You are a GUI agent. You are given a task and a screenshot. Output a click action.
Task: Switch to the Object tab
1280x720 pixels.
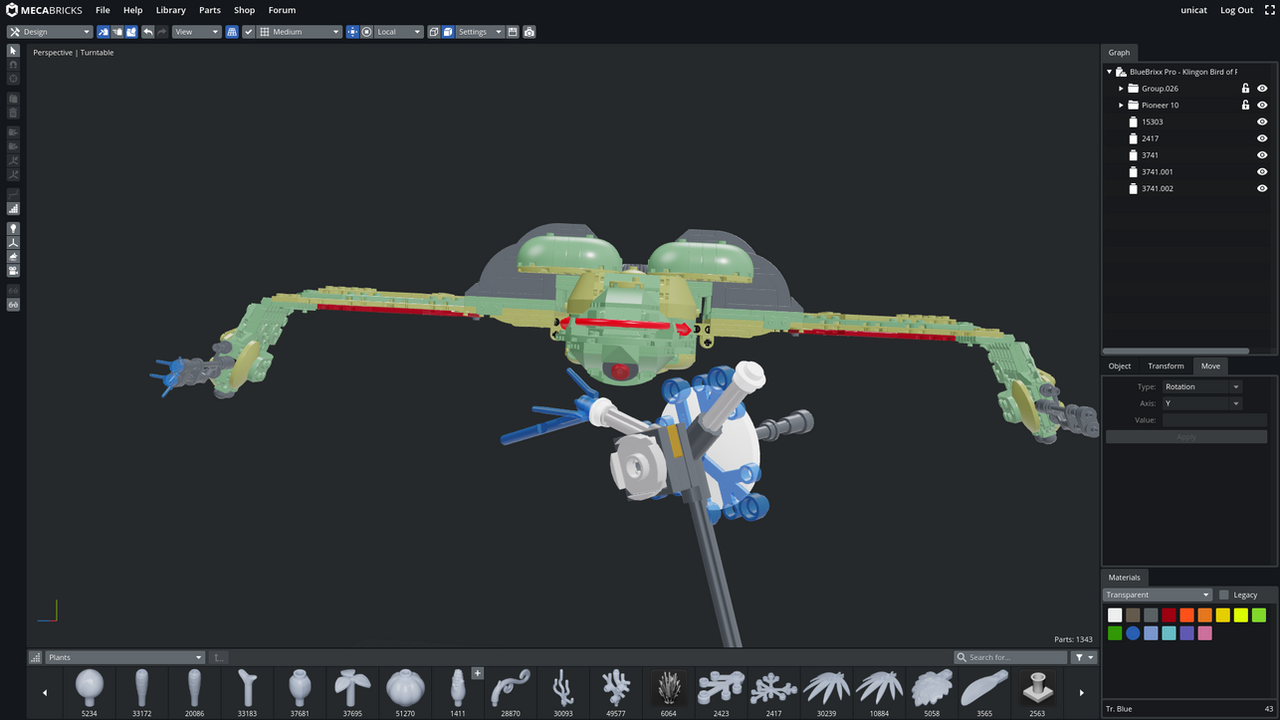[x=1120, y=366]
